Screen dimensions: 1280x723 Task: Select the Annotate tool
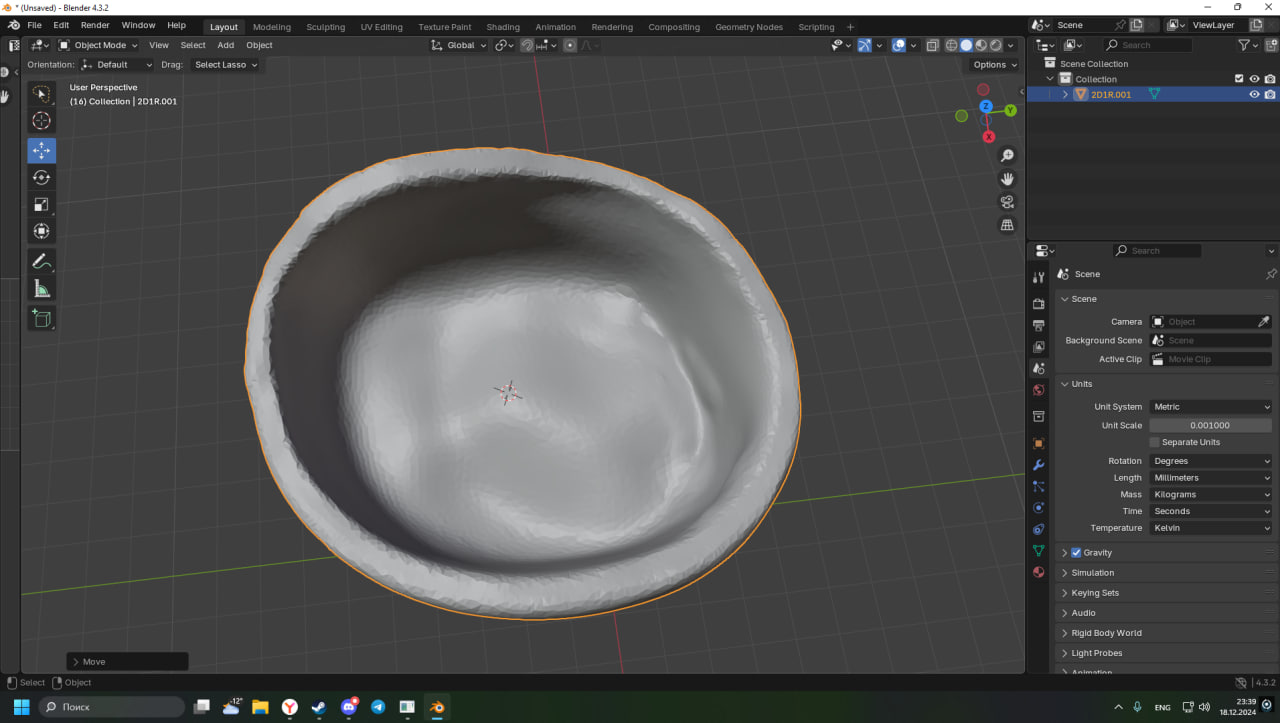[x=41, y=262]
